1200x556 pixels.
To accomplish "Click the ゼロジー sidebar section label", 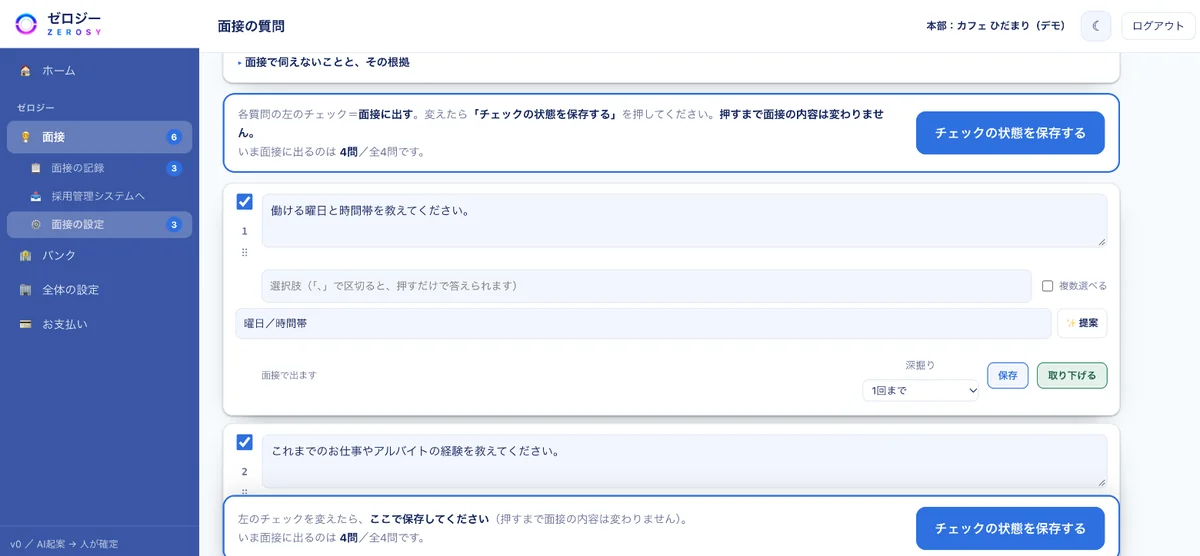I will [36, 107].
